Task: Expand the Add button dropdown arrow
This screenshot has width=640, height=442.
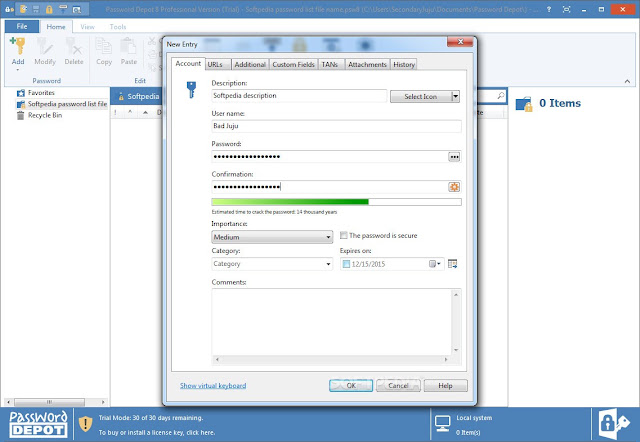Action: click(18, 70)
